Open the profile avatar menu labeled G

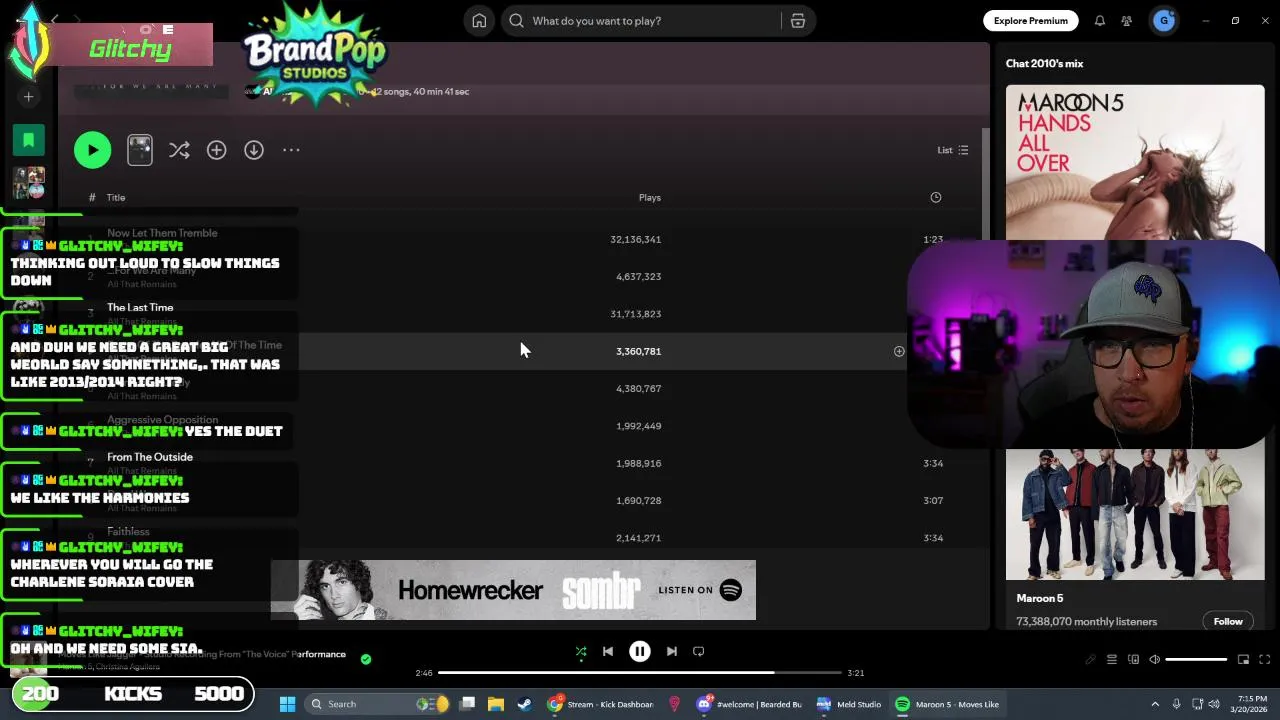tap(1164, 21)
